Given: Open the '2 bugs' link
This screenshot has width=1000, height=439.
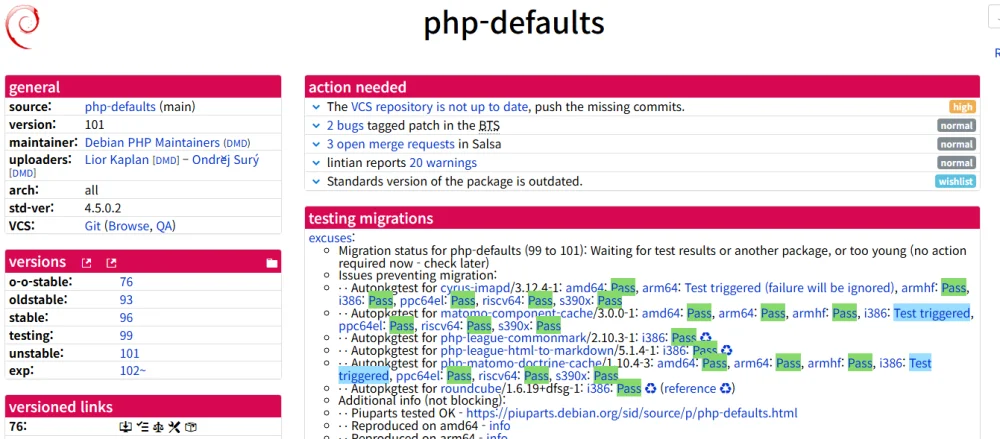Looking at the screenshot, I should coord(345,126).
